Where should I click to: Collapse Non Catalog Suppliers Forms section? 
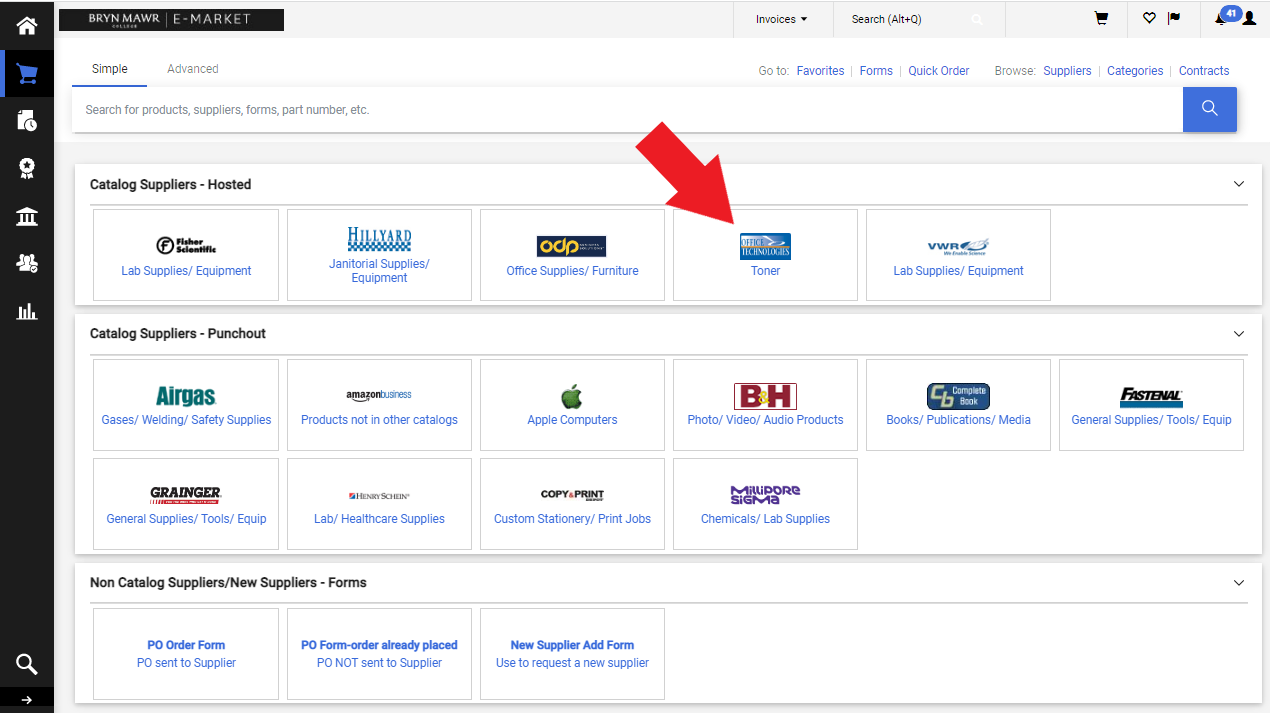[1239, 582]
